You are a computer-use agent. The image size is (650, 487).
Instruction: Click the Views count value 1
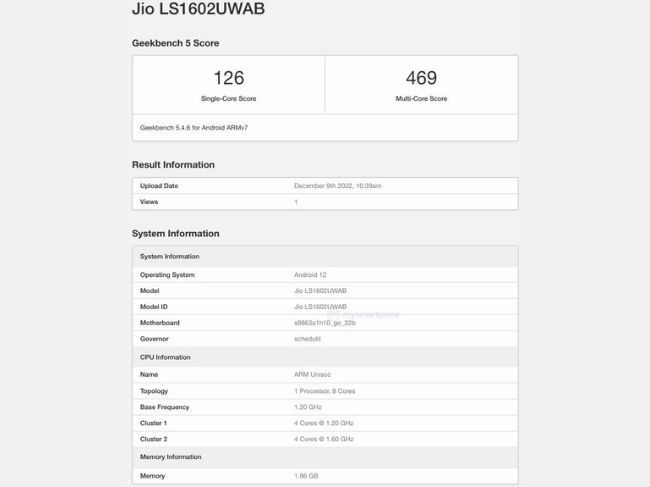pyautogui.click(x=296, y=202)
